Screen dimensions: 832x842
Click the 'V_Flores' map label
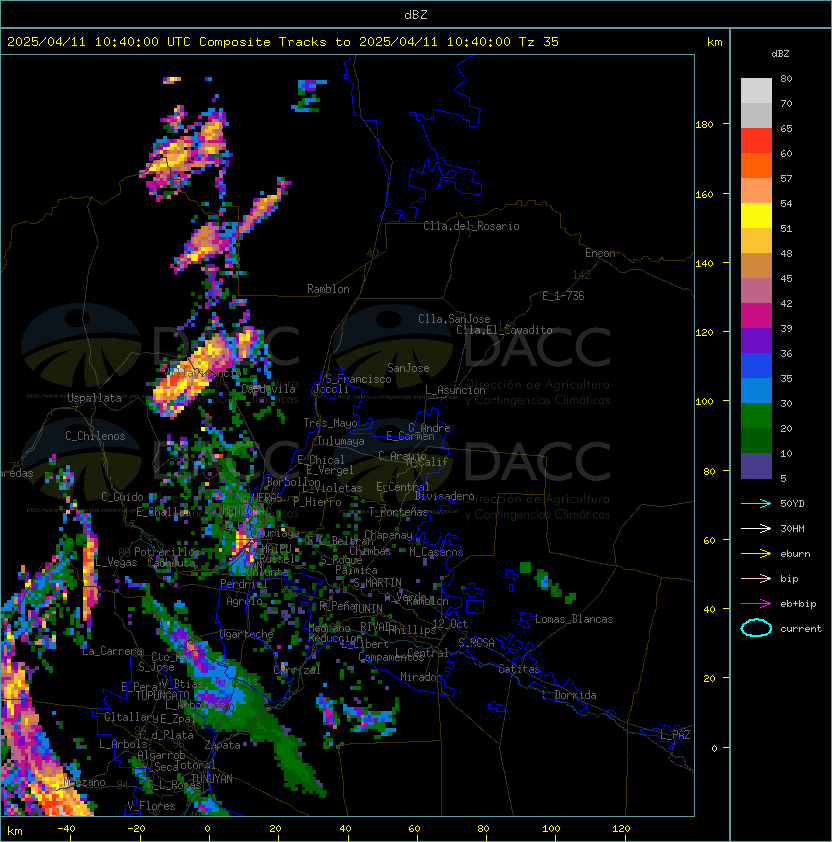[x=151, y=806]
